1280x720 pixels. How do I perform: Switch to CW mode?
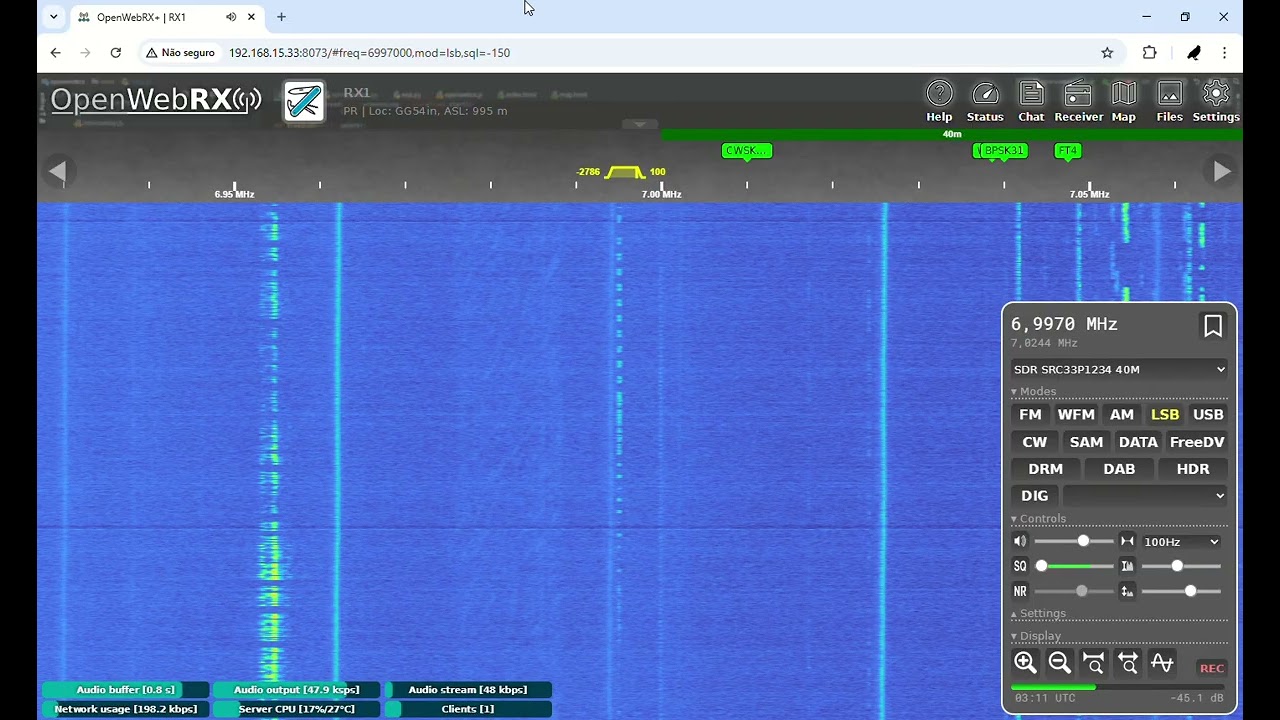pyautogui.click(x=1035, y=442)
